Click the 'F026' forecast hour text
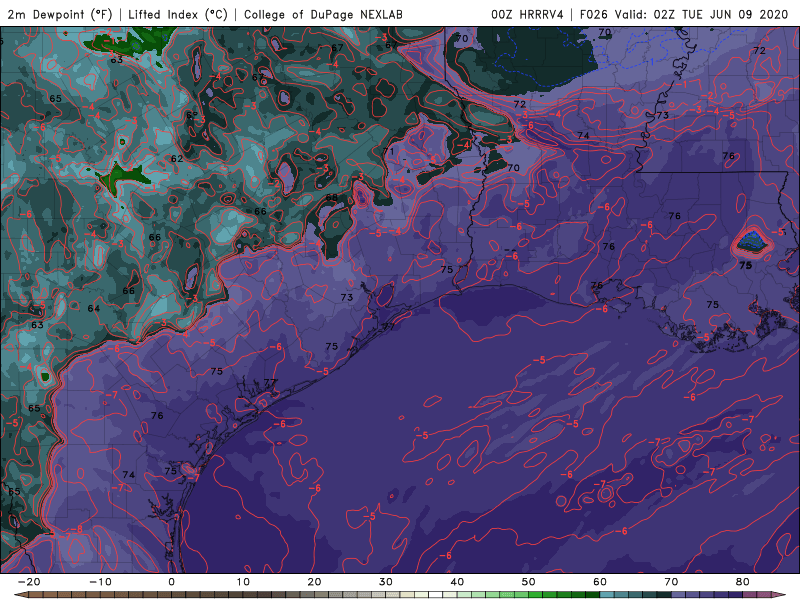 click(x=593, y=14)
